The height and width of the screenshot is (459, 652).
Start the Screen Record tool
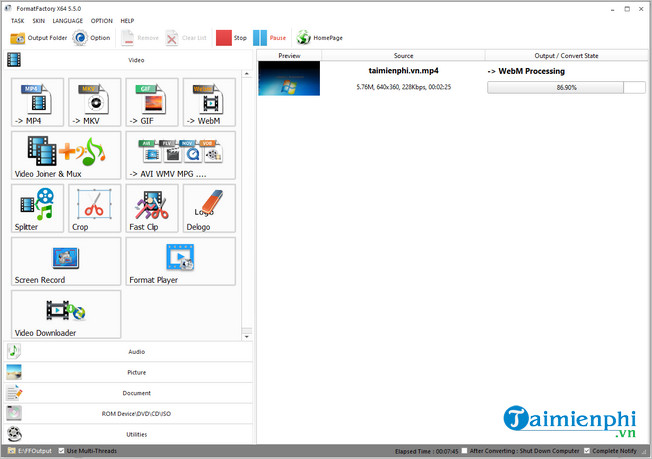[66, 262]
